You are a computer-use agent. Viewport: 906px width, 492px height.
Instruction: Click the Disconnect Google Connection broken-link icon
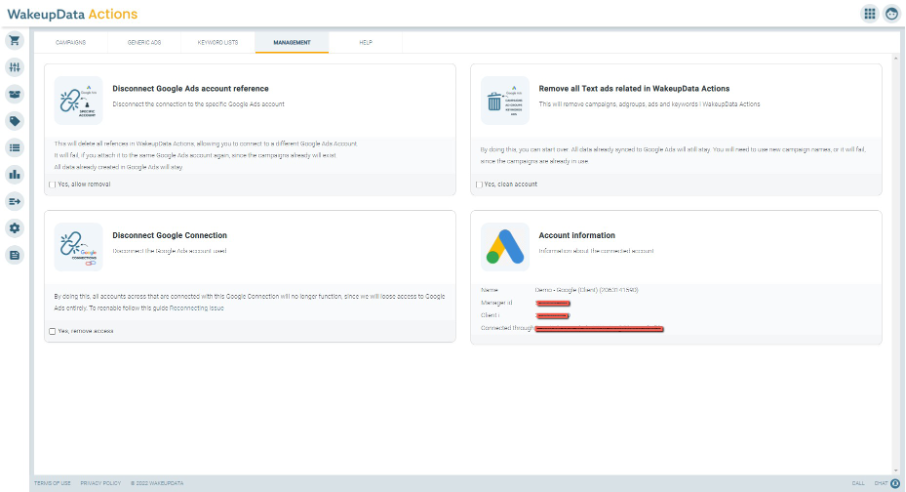pyautogui.click(x=79, y=247)
